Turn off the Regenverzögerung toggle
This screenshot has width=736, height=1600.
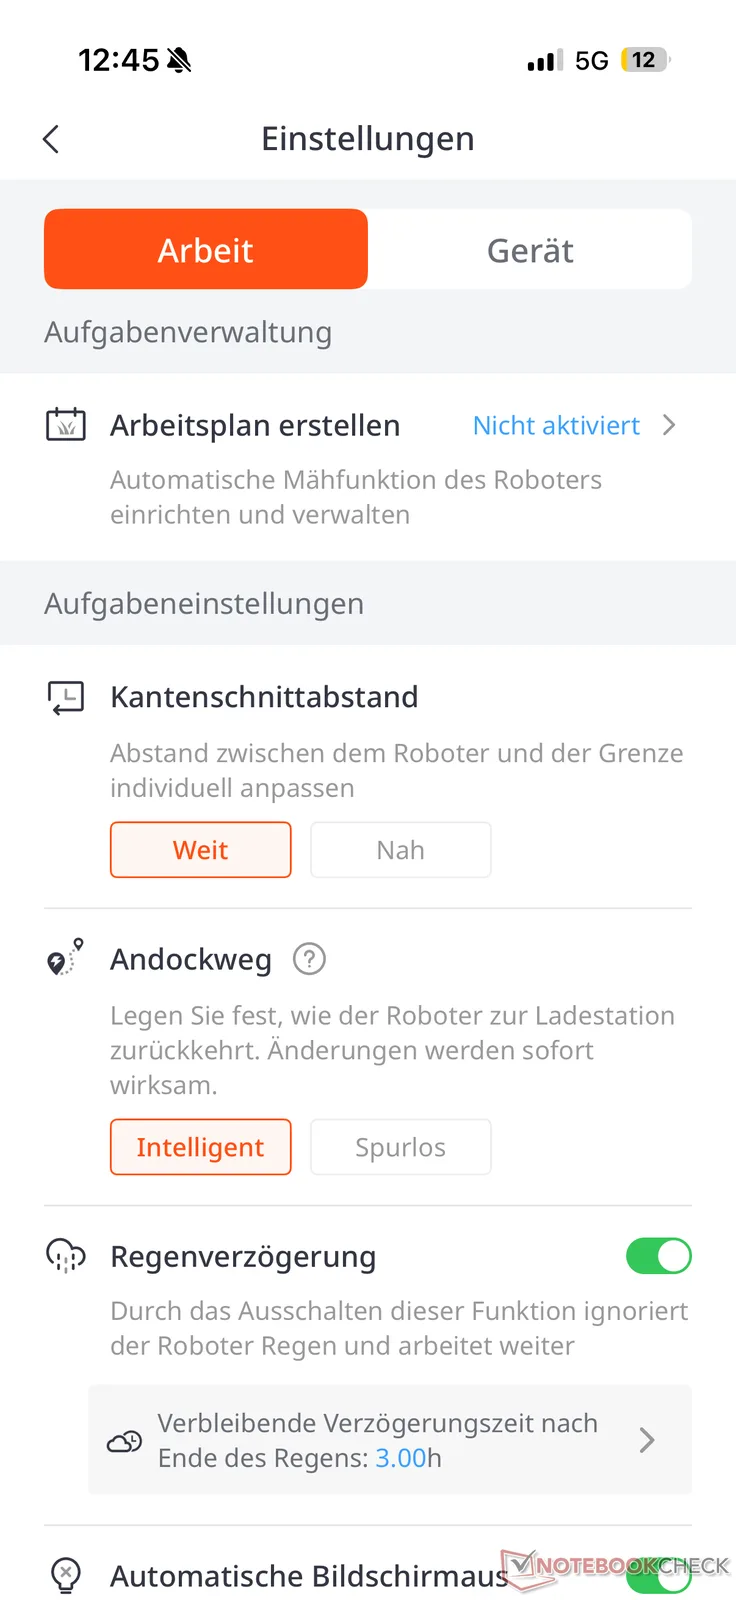[658, 1256]
